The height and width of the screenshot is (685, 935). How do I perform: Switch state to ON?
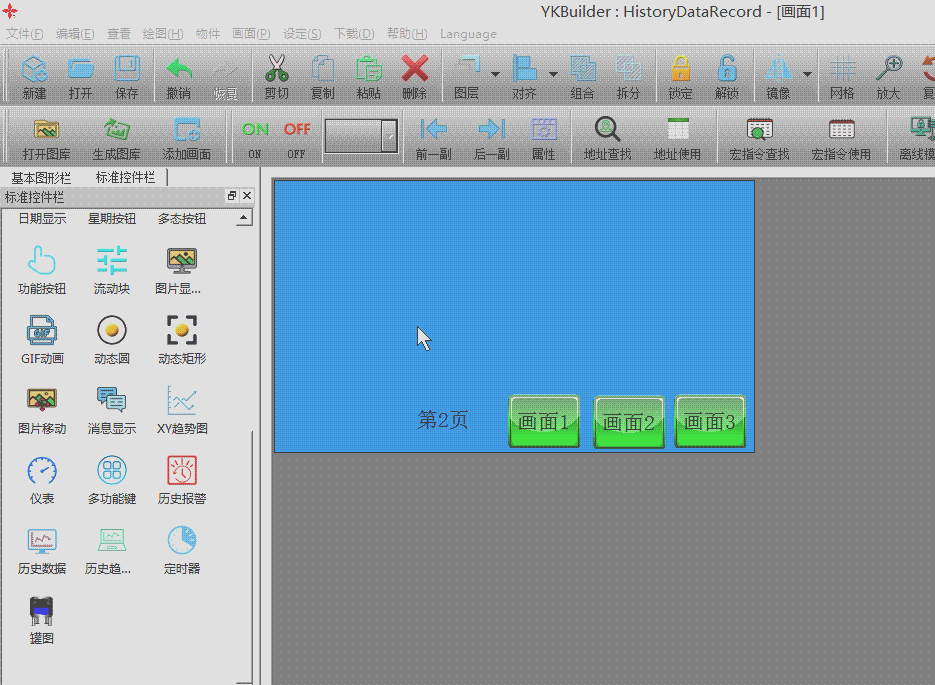click(255, 130)
